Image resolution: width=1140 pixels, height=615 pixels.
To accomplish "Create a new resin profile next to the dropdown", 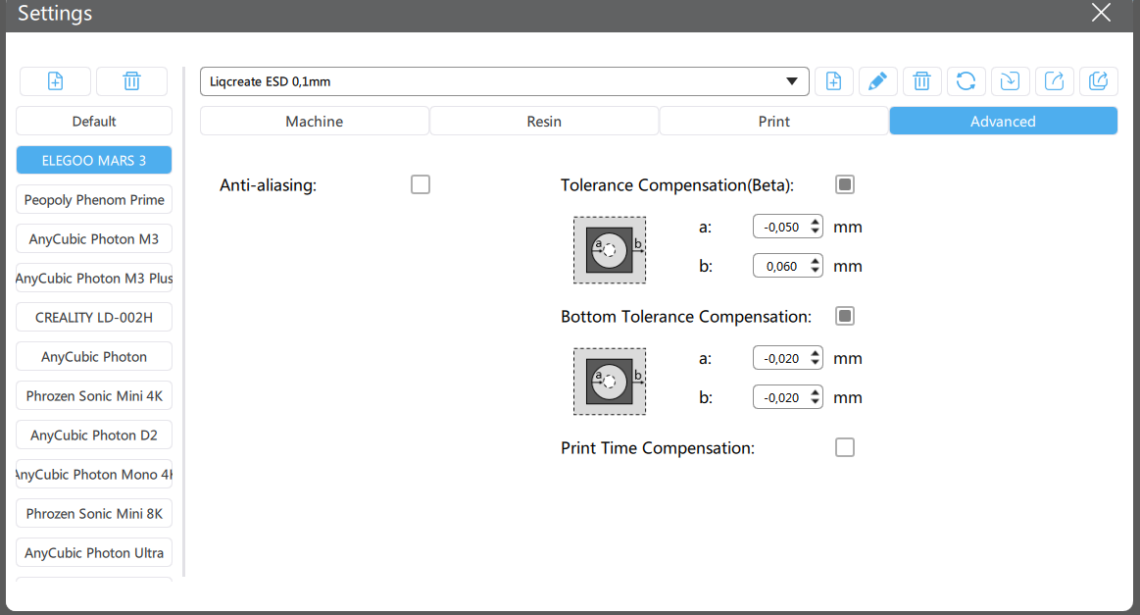I will point(834,81).
